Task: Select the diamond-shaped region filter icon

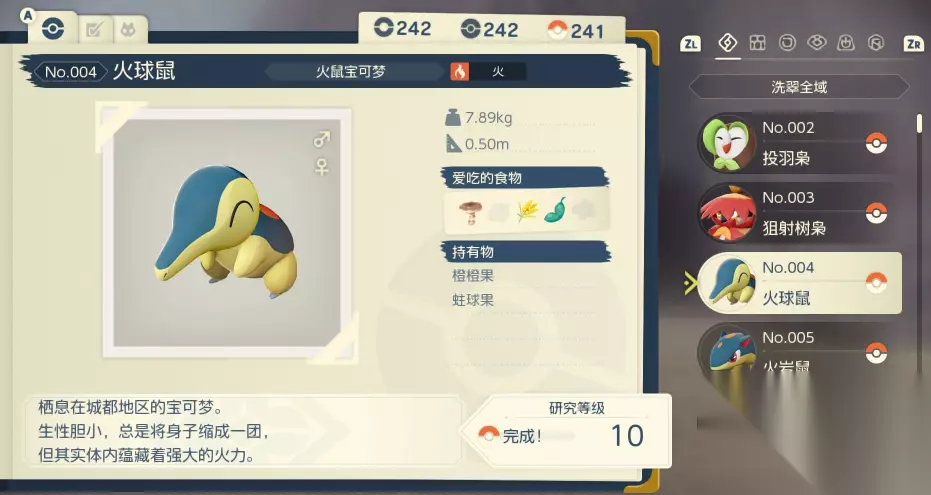Action: pyautogui.click(x=727, y=43)
